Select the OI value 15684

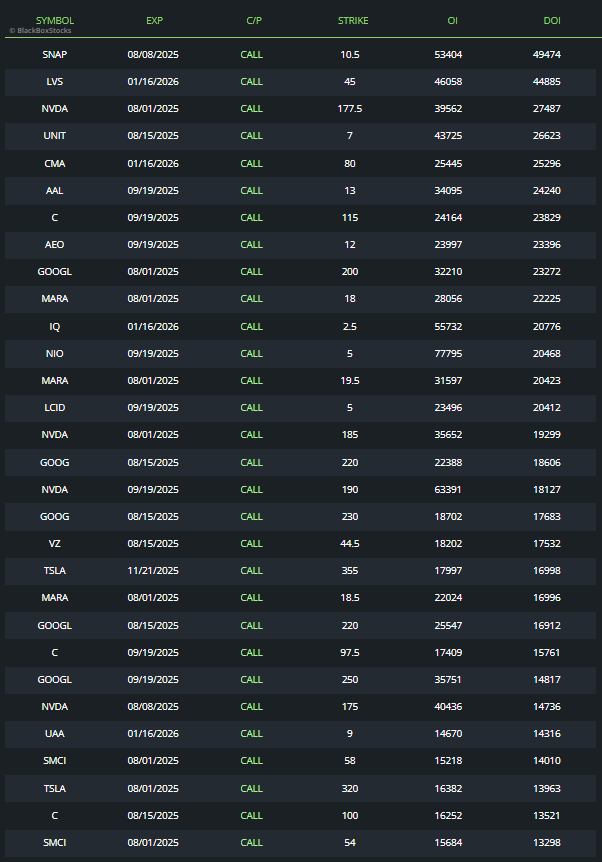448,842
